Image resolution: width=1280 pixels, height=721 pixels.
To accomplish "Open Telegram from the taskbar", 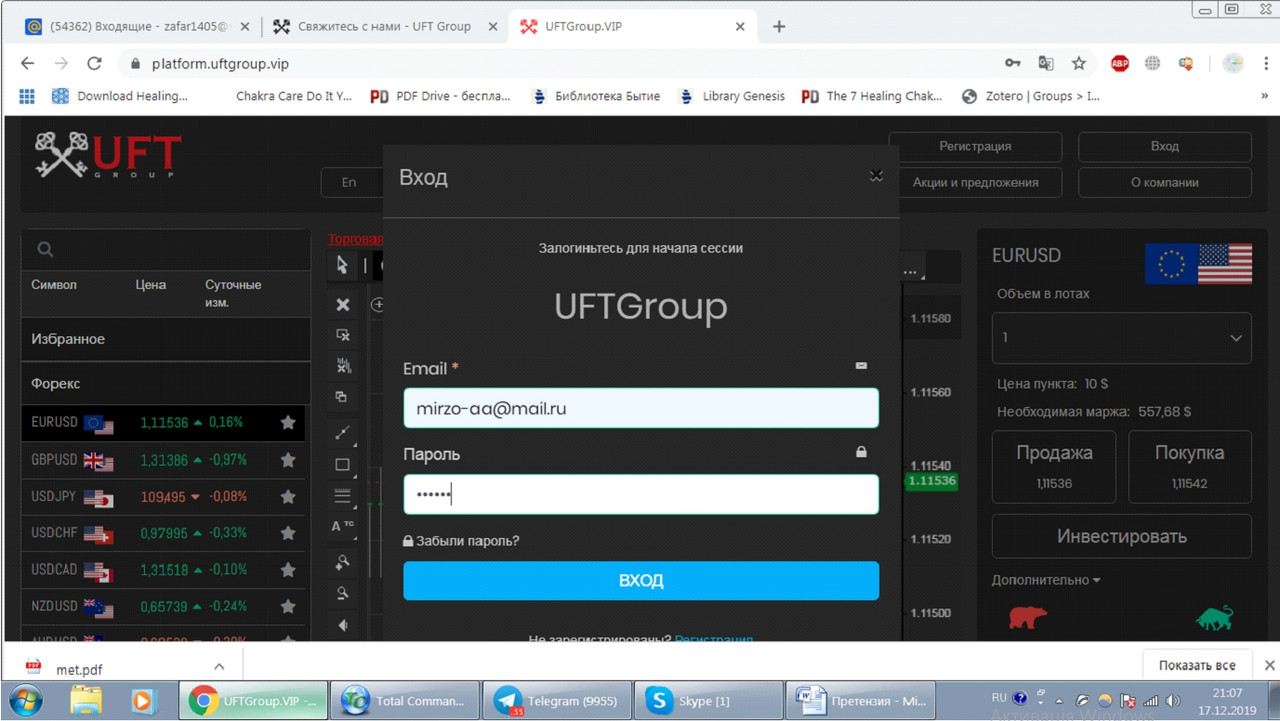I will pos(559,700).
